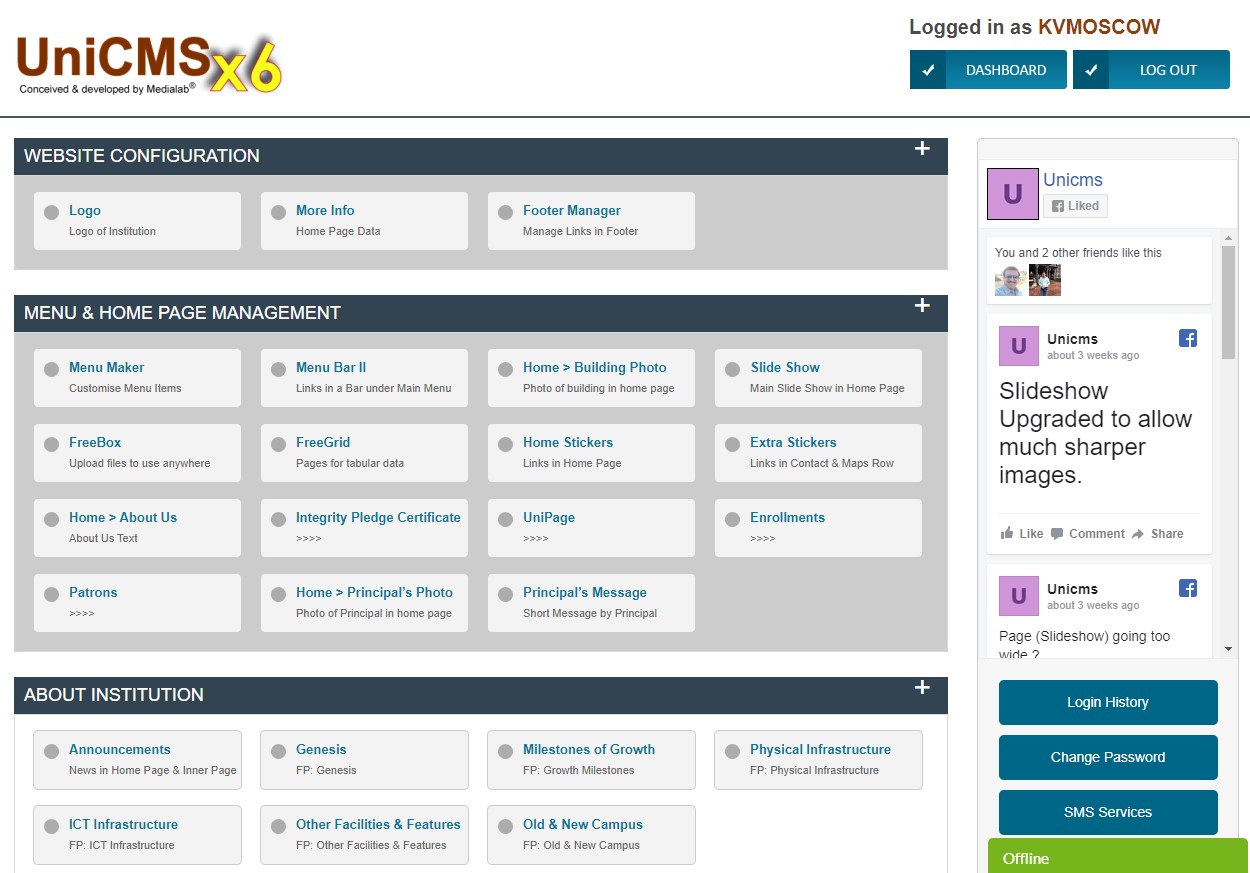Click KVMOSCOW username text

[x=1099, y=27]
